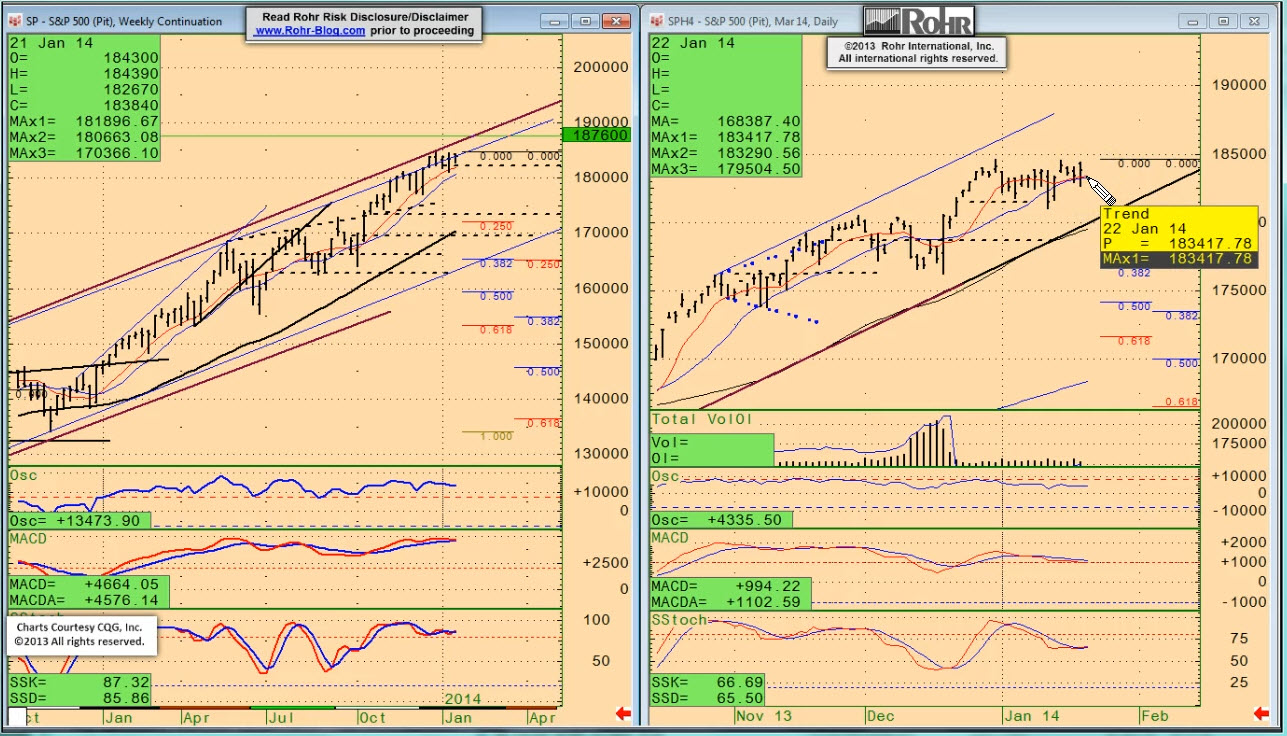This screenshot has width=1287, height=736.
Task: Click the SPH4 daily chart window icon
Action: click(x=658, y=21)
